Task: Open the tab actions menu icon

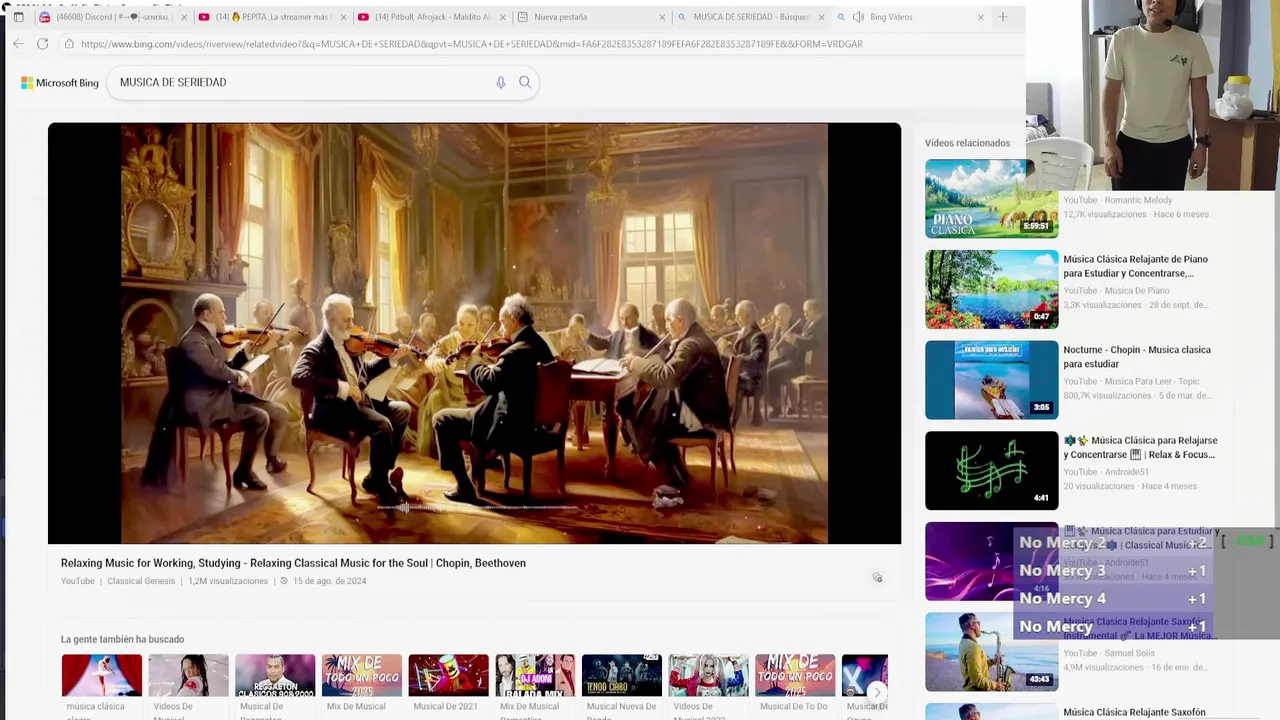Action: [x=18, y=17]
